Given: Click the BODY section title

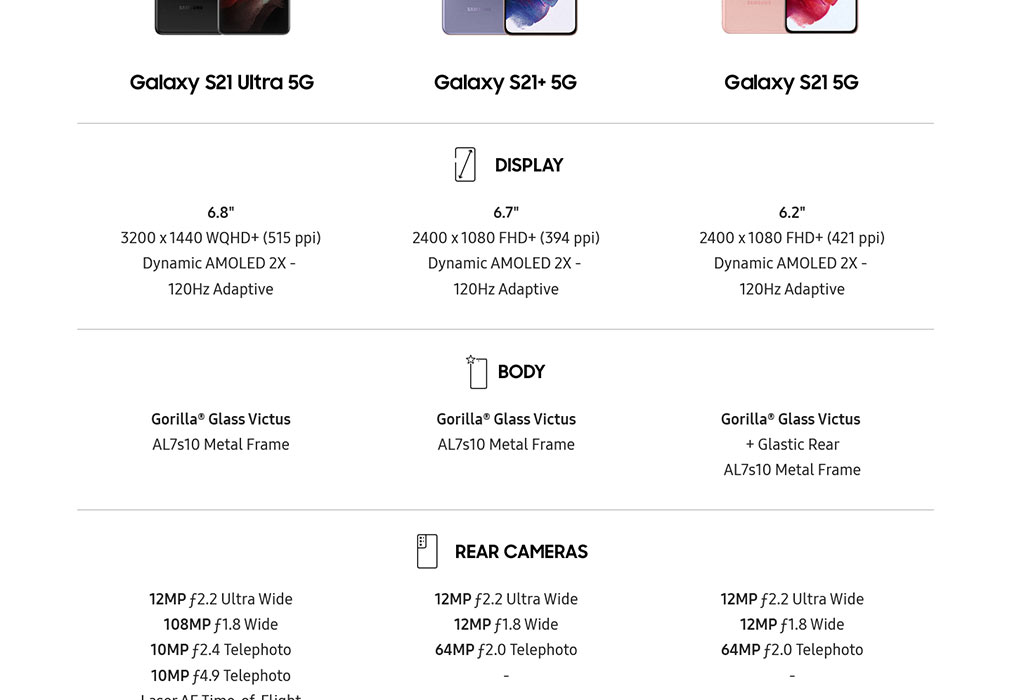Looking at the screenshot, I should point(521,372).
